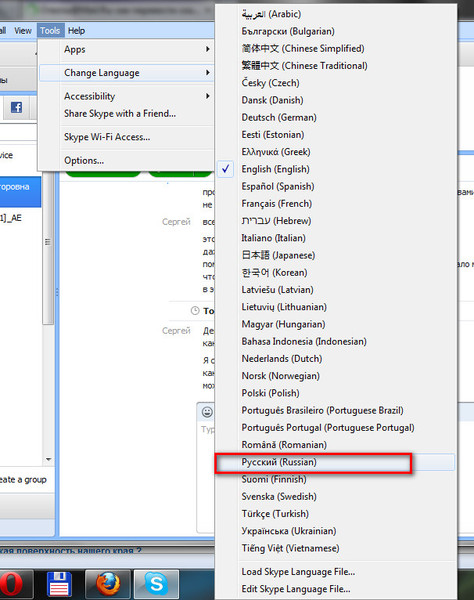This screenshot has height=600, width=474.
Task: Launch Opera from the taskbar
Action: (x=12, y=585)
